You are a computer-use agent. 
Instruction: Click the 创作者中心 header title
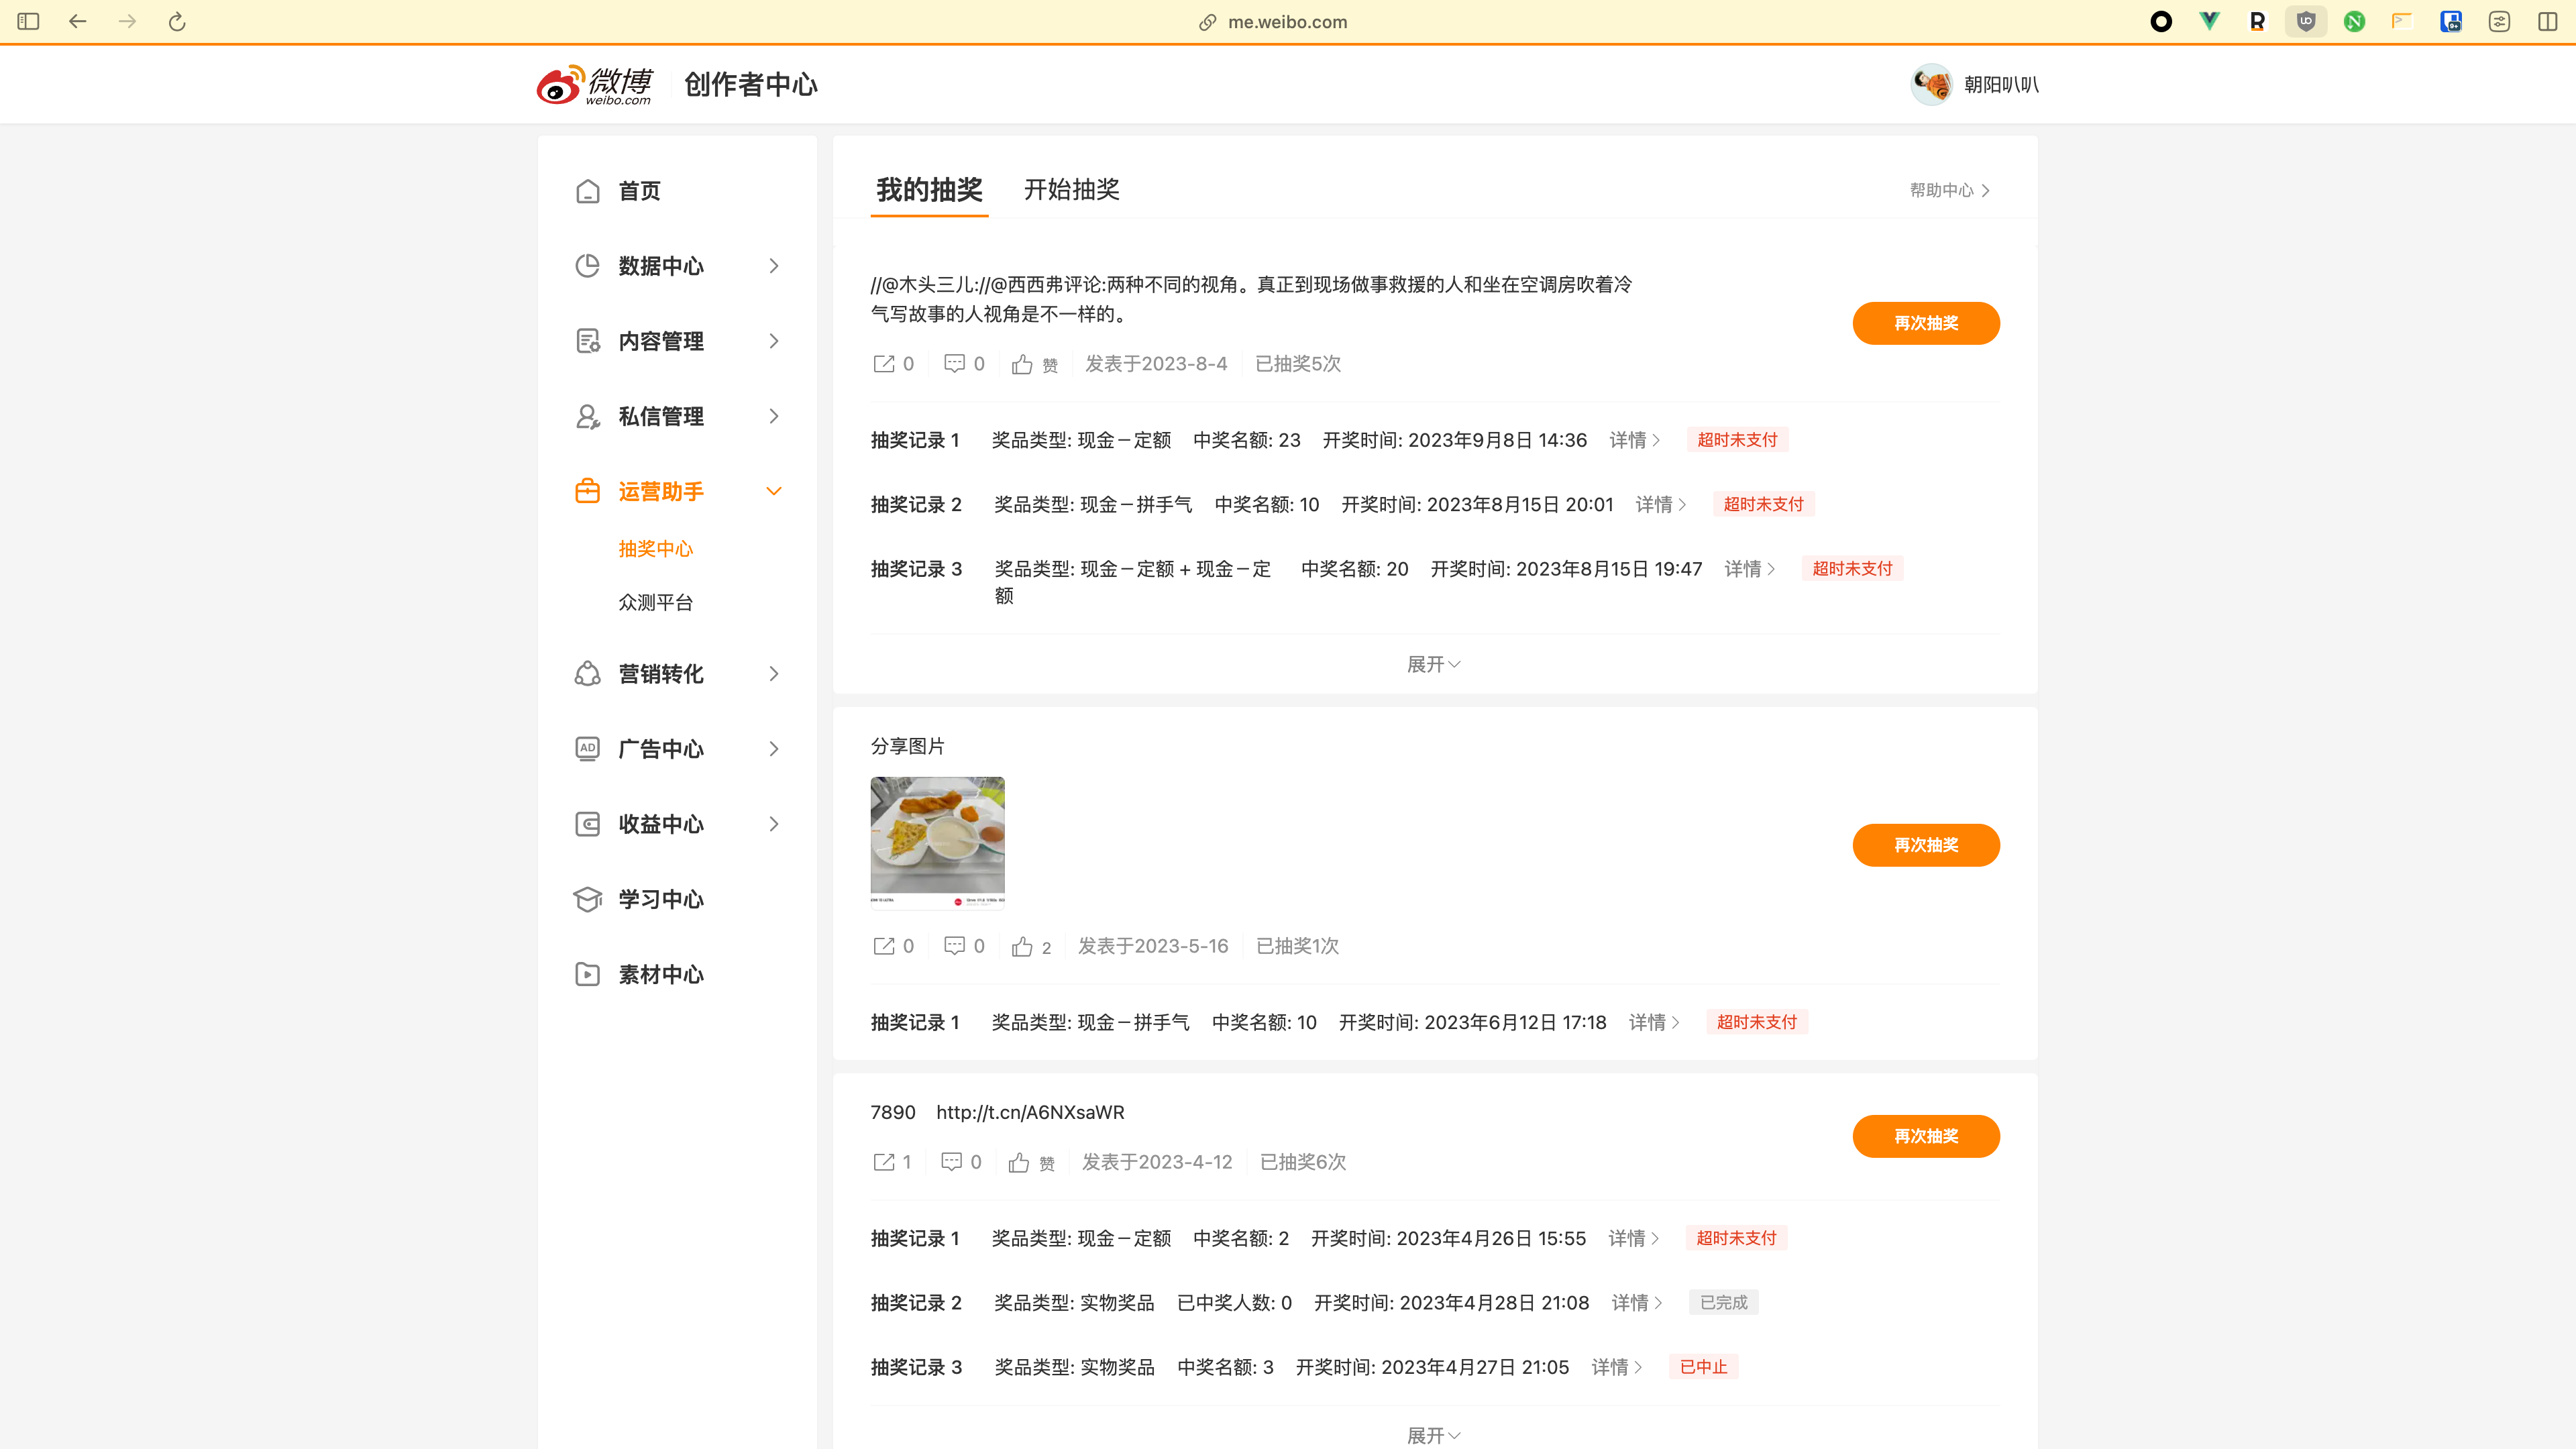pyautogui.click(x=750, y=85)
